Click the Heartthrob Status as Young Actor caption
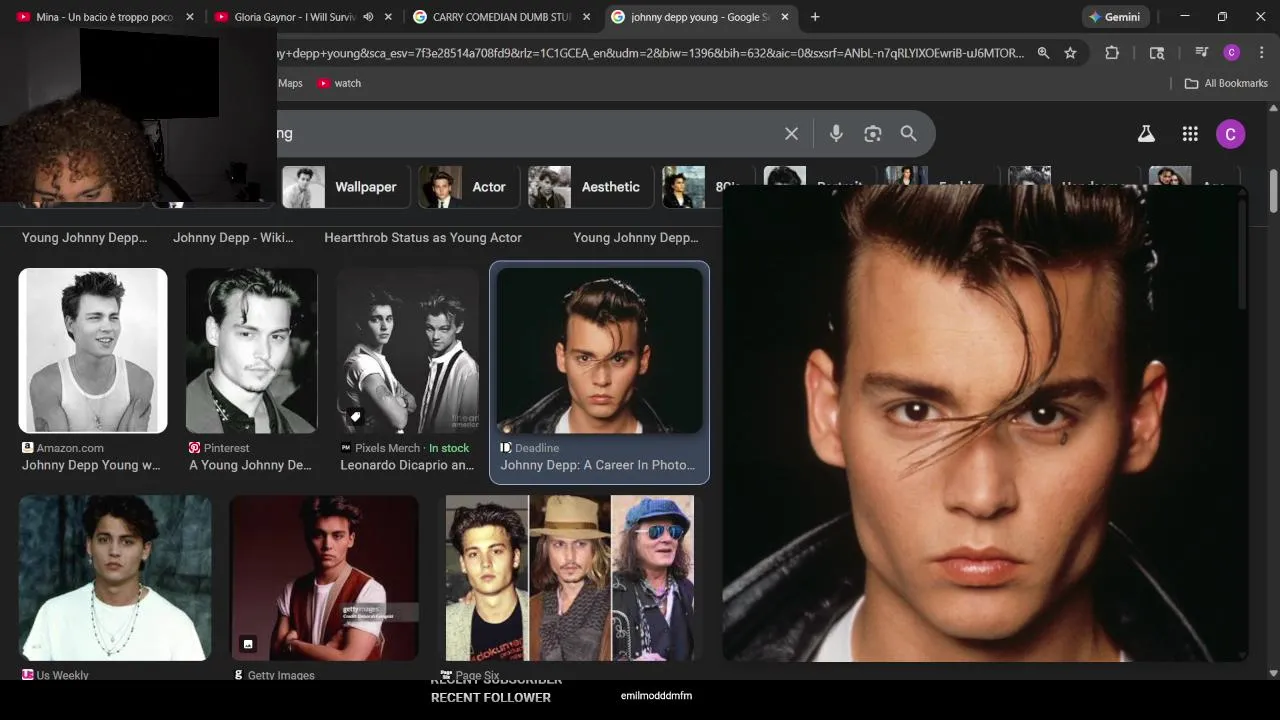Viewport: 1280px width, 720px height. (423, 238)
